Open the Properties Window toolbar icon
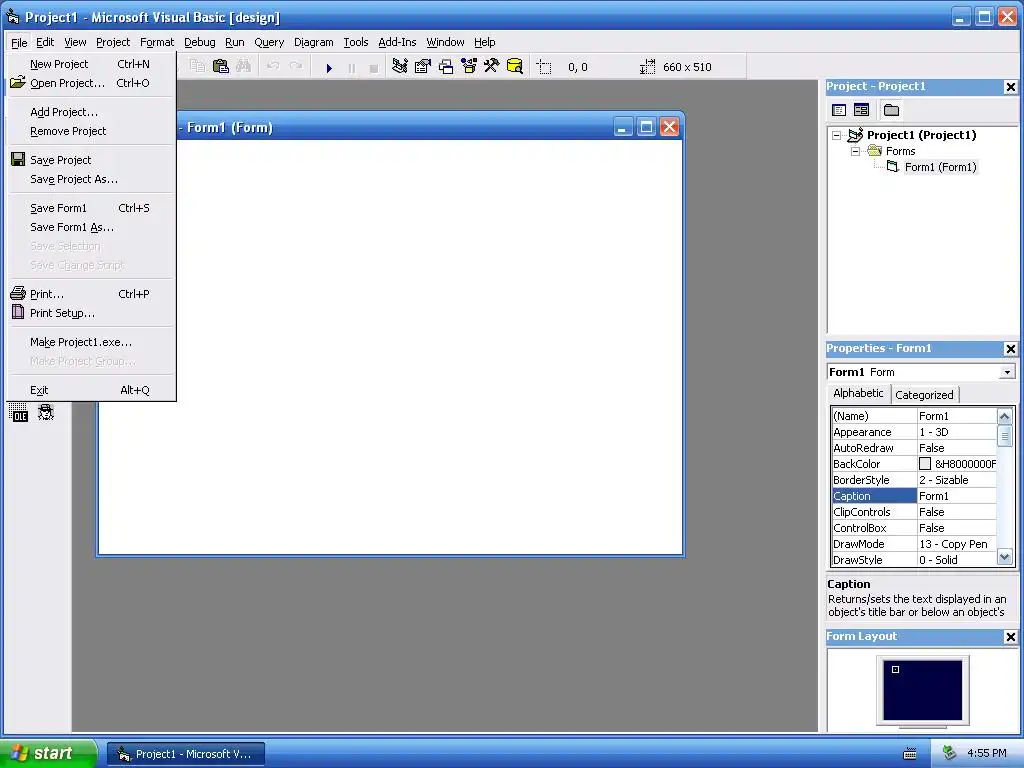The image size is (1024, 768). click(423, 66)
